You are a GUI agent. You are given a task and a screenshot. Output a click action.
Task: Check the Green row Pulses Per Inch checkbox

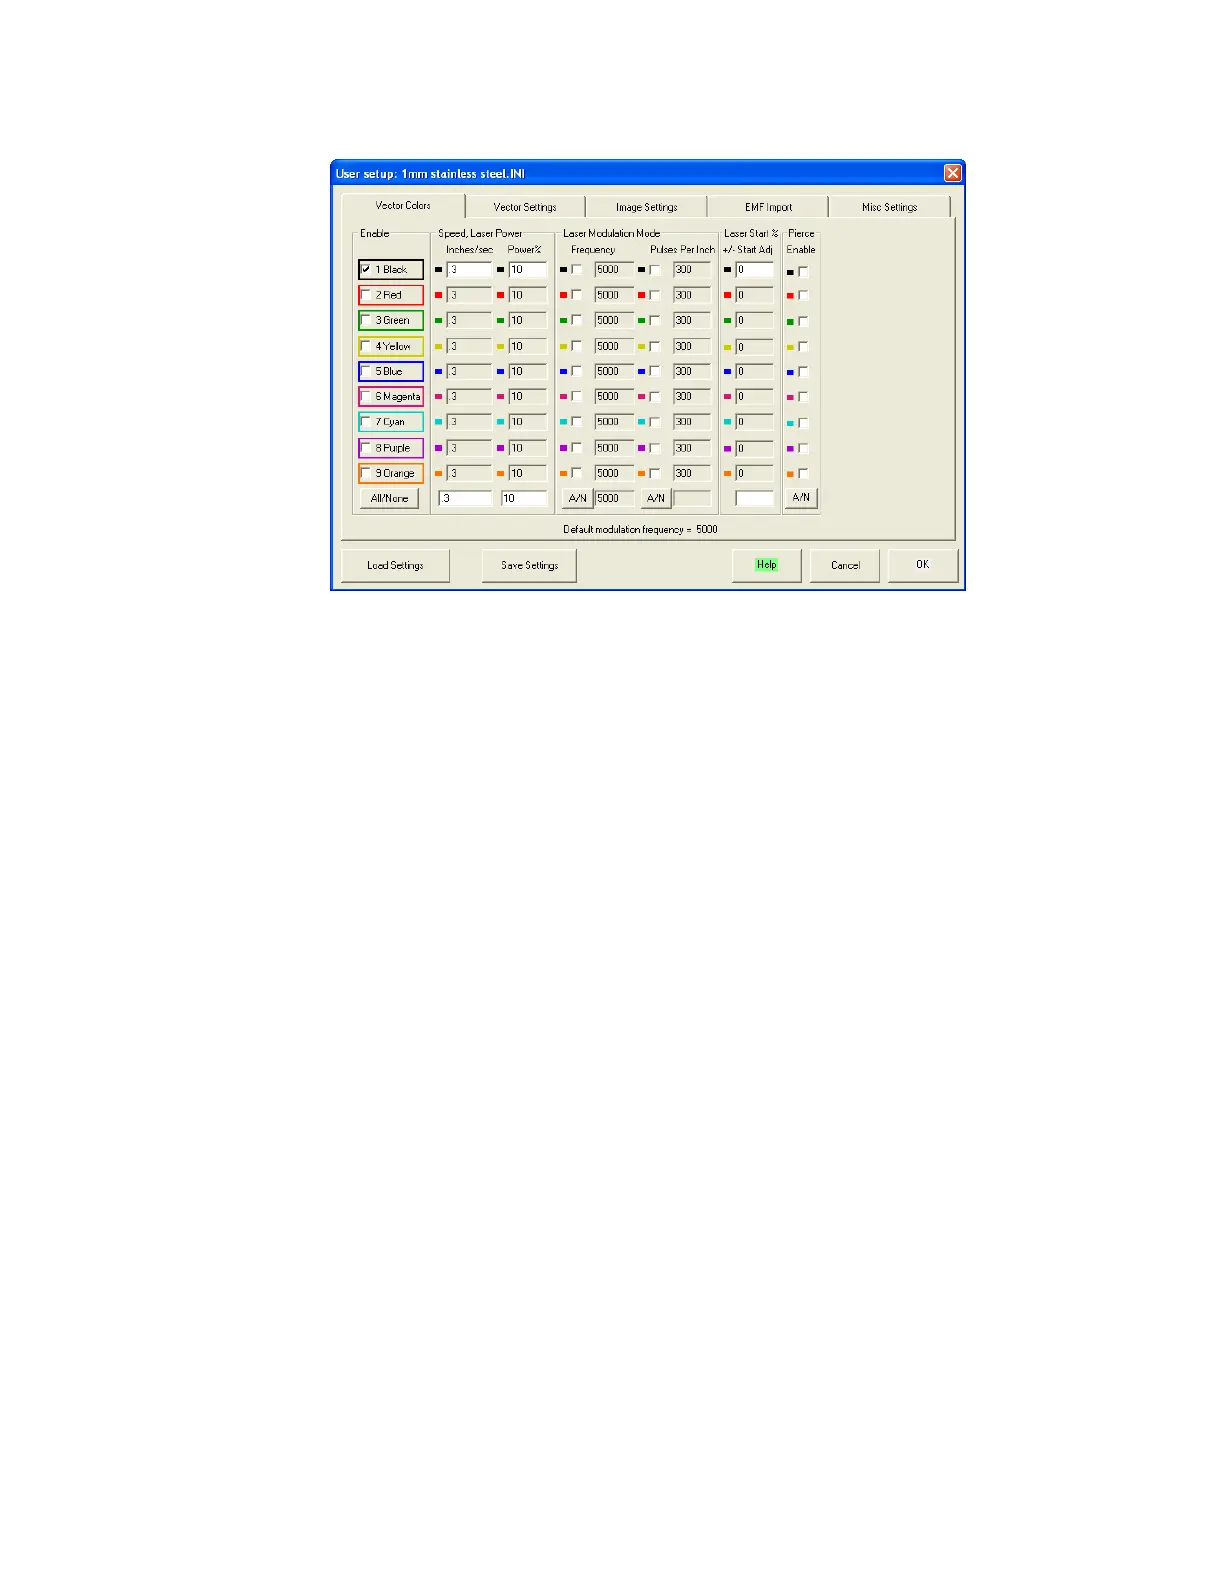coord(655,320)
